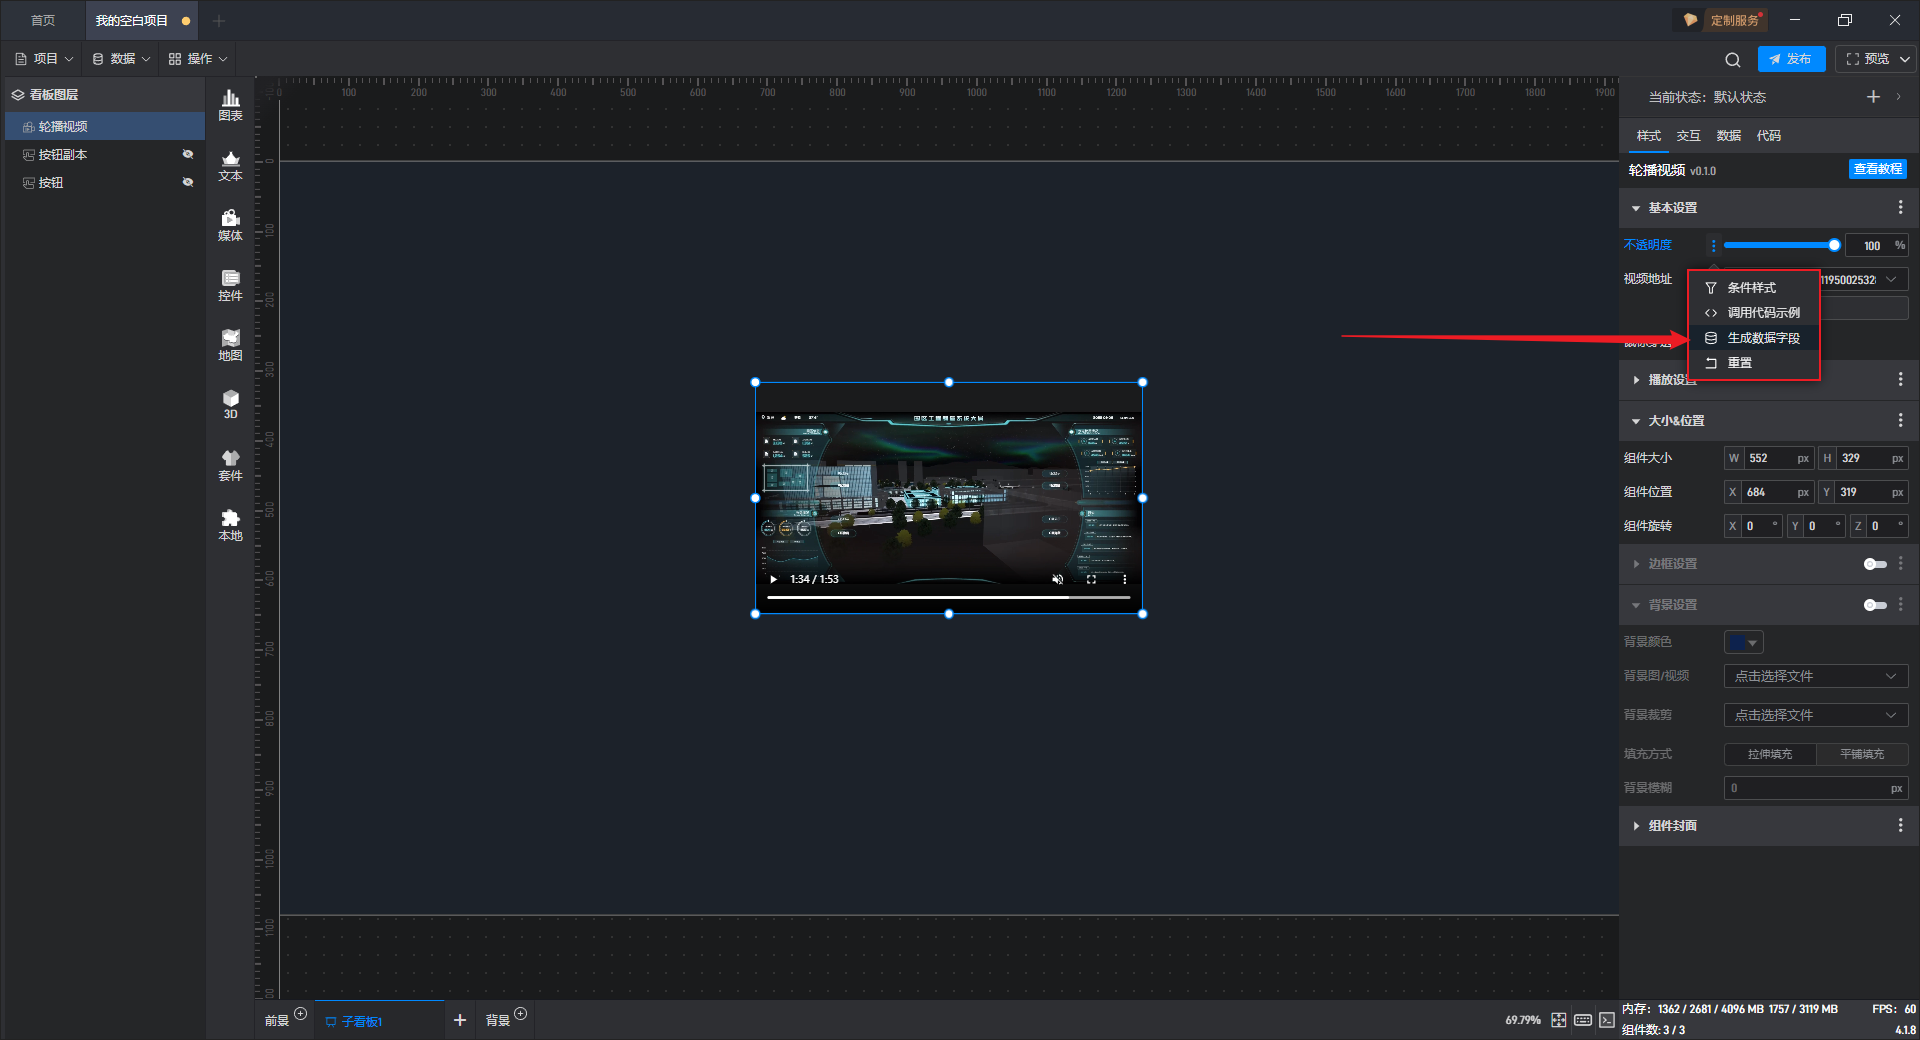This screenshot has height=1040, width=1920.
Task: Toggle visibility of 按钮副本 layer
Action: point(187,154)
